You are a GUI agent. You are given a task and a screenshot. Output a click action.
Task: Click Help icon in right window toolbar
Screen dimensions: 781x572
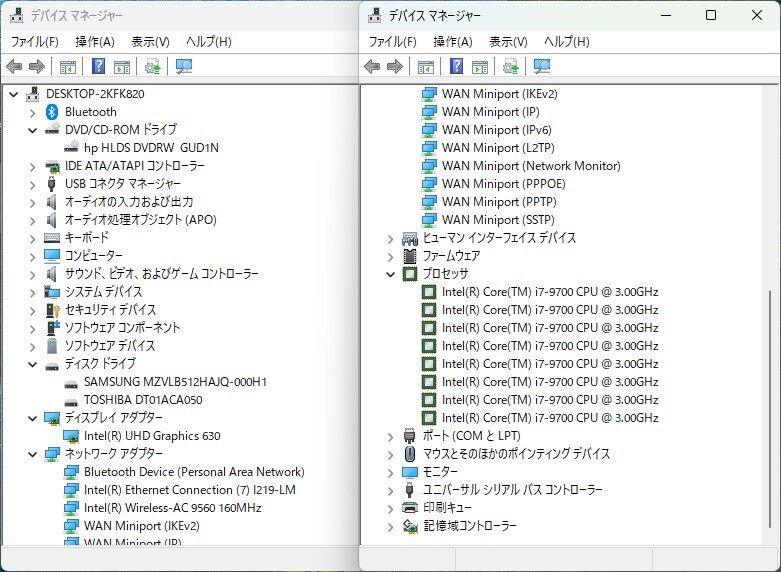coord(456,66)
